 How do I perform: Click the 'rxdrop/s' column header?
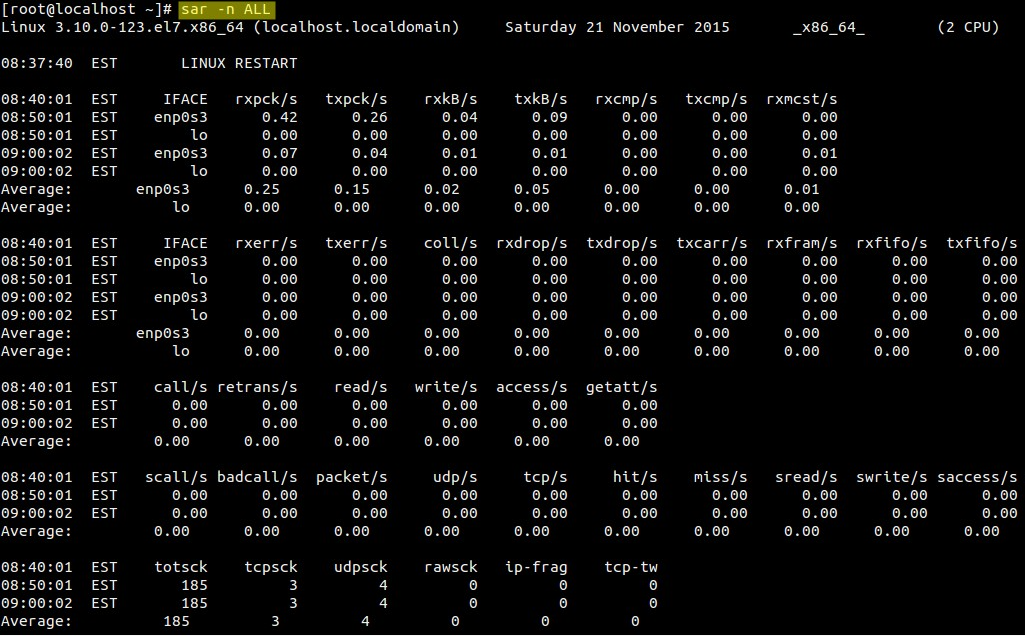point(532,243)
